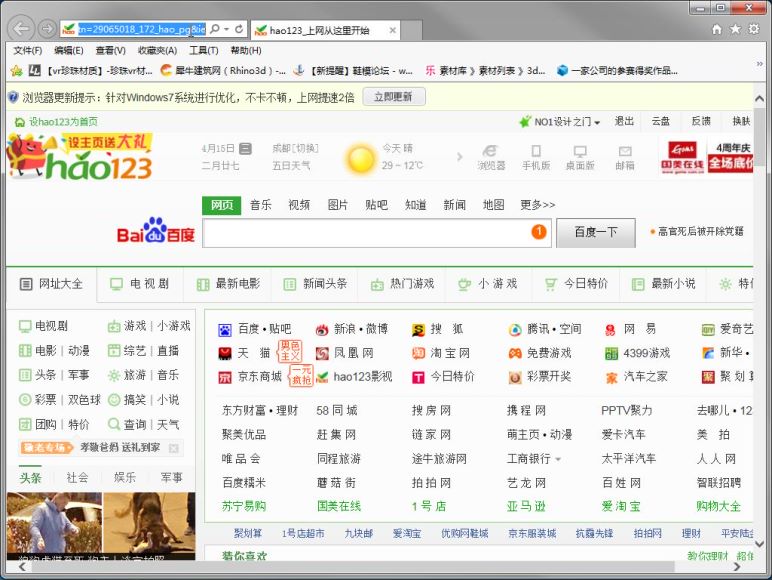Click the hao123 logo

click(x=81, y=157)
